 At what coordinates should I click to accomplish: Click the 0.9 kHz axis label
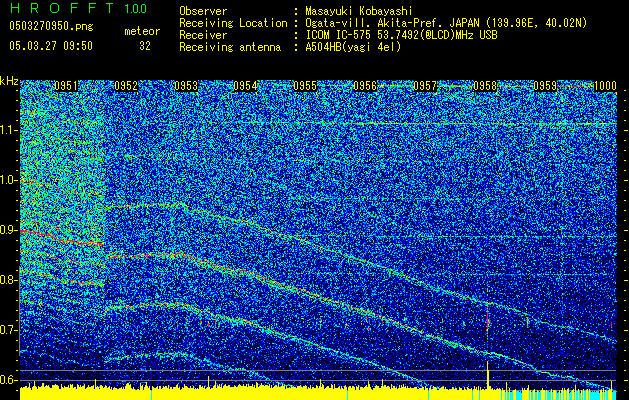pos(9,230)
